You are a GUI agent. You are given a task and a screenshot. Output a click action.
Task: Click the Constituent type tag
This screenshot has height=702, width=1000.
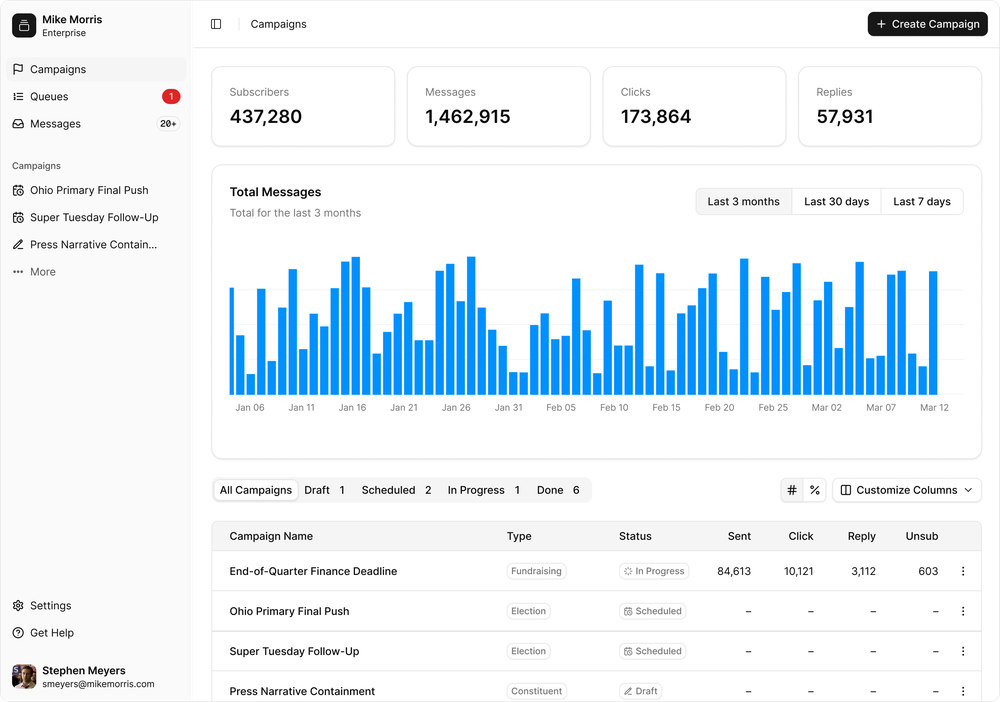click(x=536, y=691)
